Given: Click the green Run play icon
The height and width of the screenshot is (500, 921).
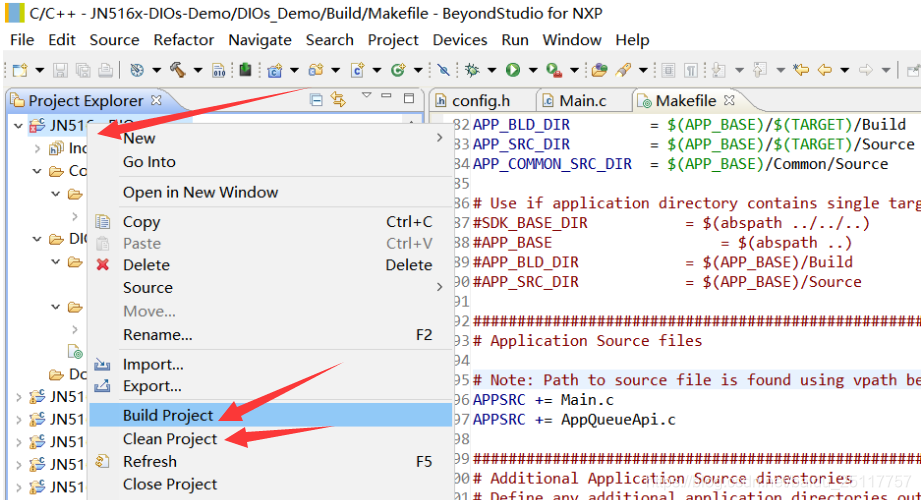Looking at the screenshot, I should point(513,71).
